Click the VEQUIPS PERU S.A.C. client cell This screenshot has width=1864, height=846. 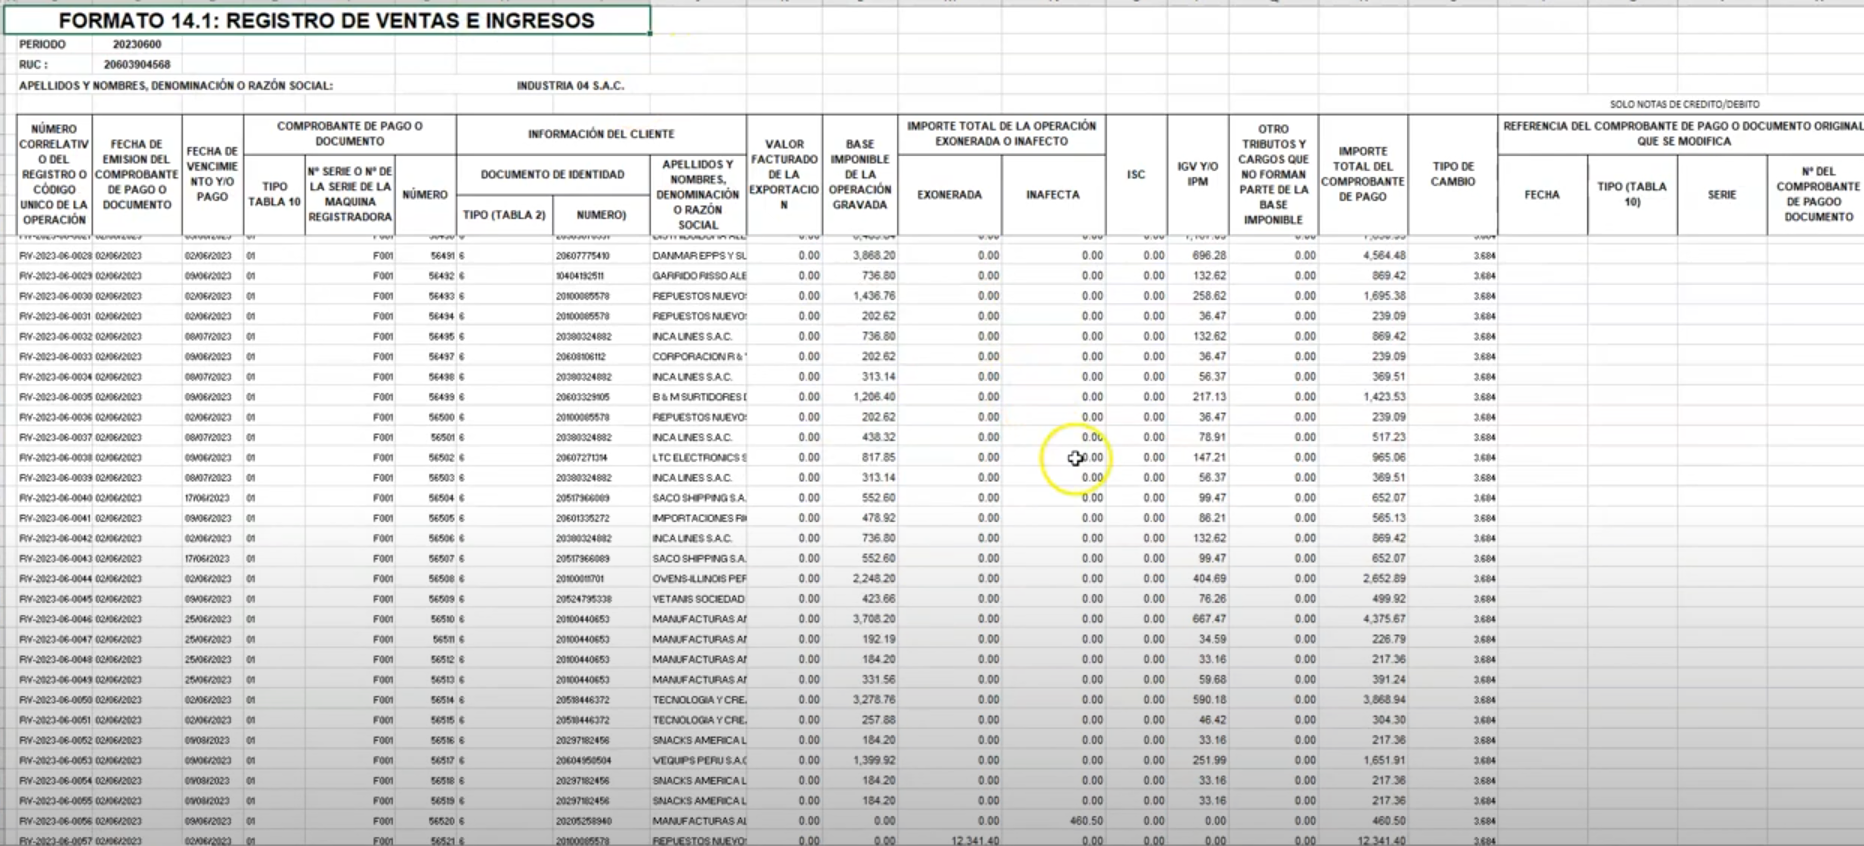coord(698,761)
